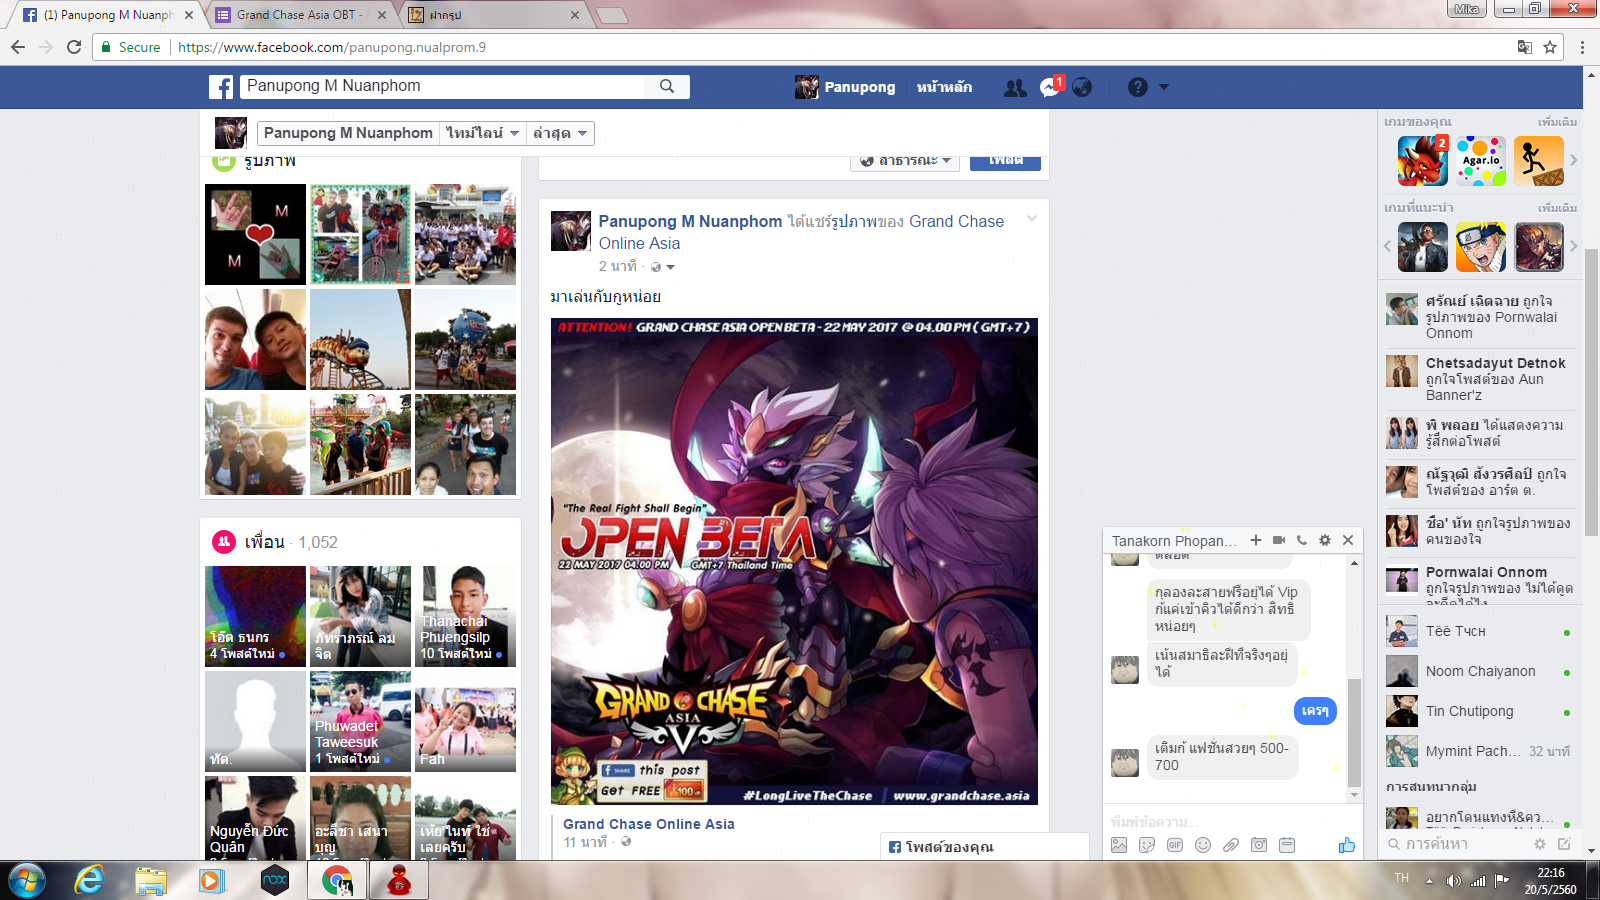Open chat sidebar settings gear
The width and height of the screenshot is (1600, 900).
(x=1540, y=844)
